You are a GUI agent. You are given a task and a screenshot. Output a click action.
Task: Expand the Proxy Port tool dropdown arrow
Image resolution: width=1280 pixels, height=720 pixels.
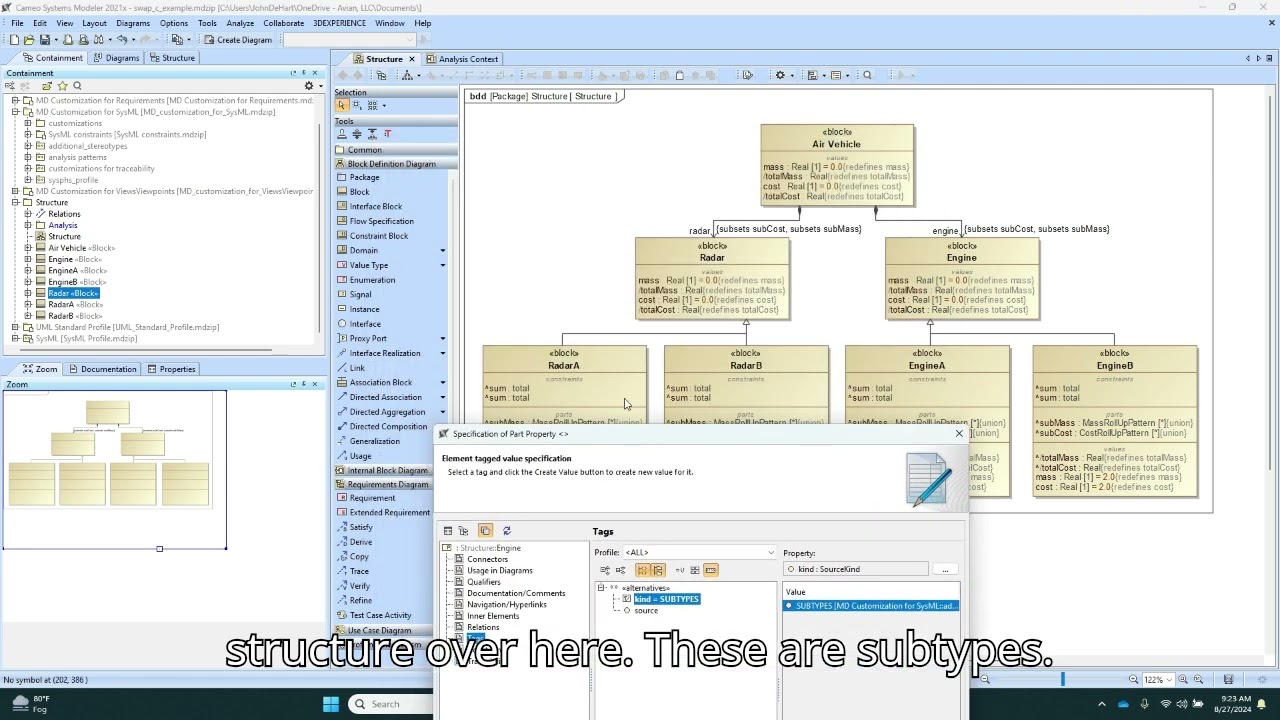coord(442,339)
